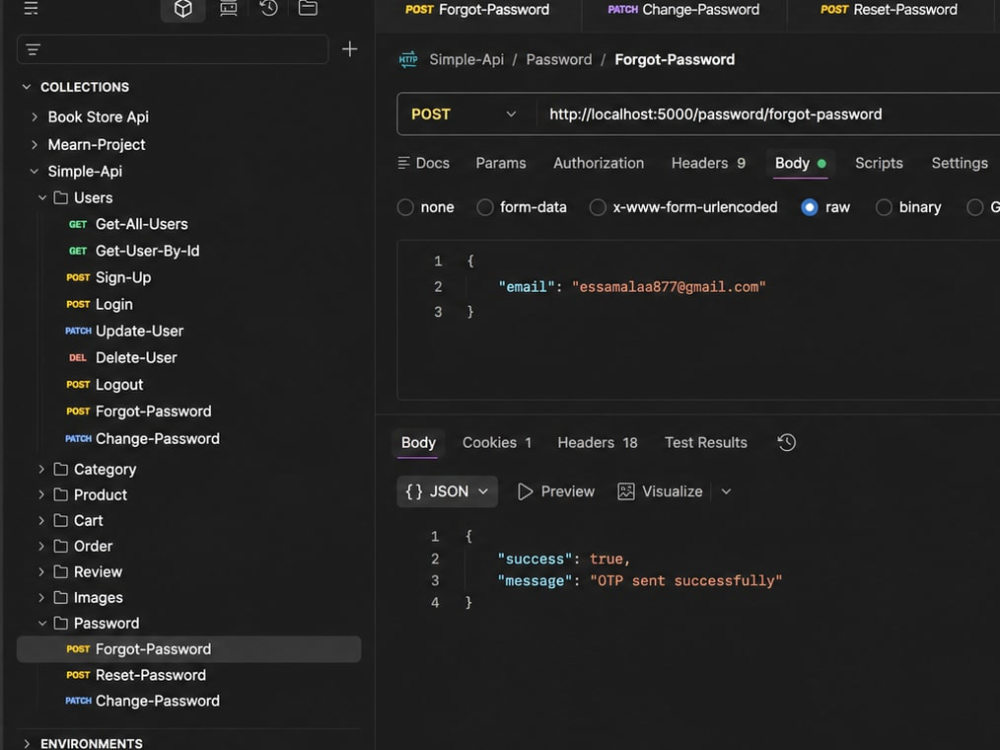1000x750 pixels.
Task: Click the Order folder icon
Action: pos(61,546)
